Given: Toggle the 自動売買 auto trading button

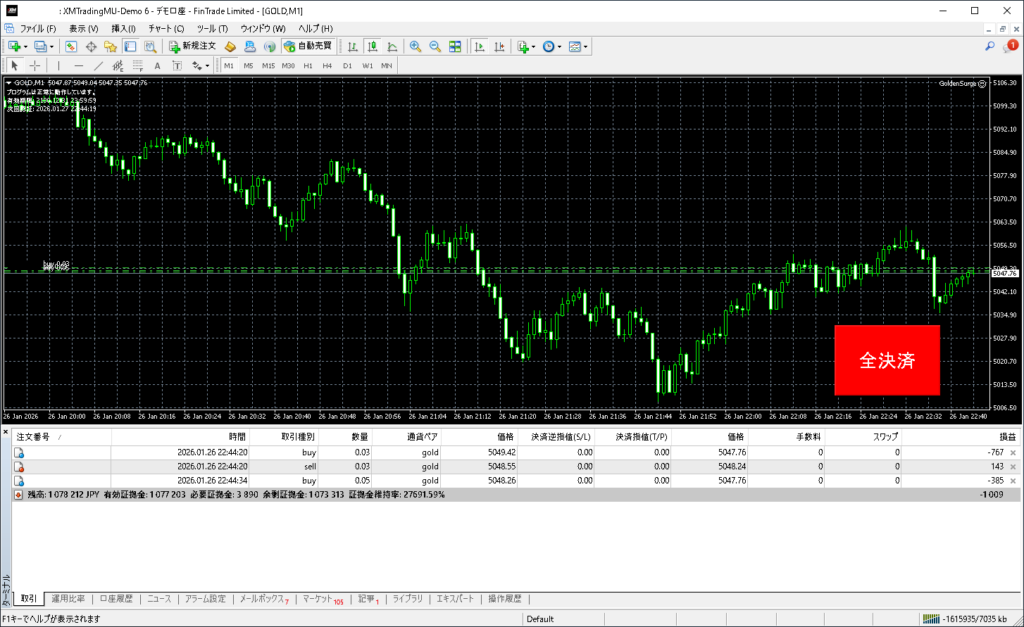Looking at the screenshot, I should (x=309, y=46).
